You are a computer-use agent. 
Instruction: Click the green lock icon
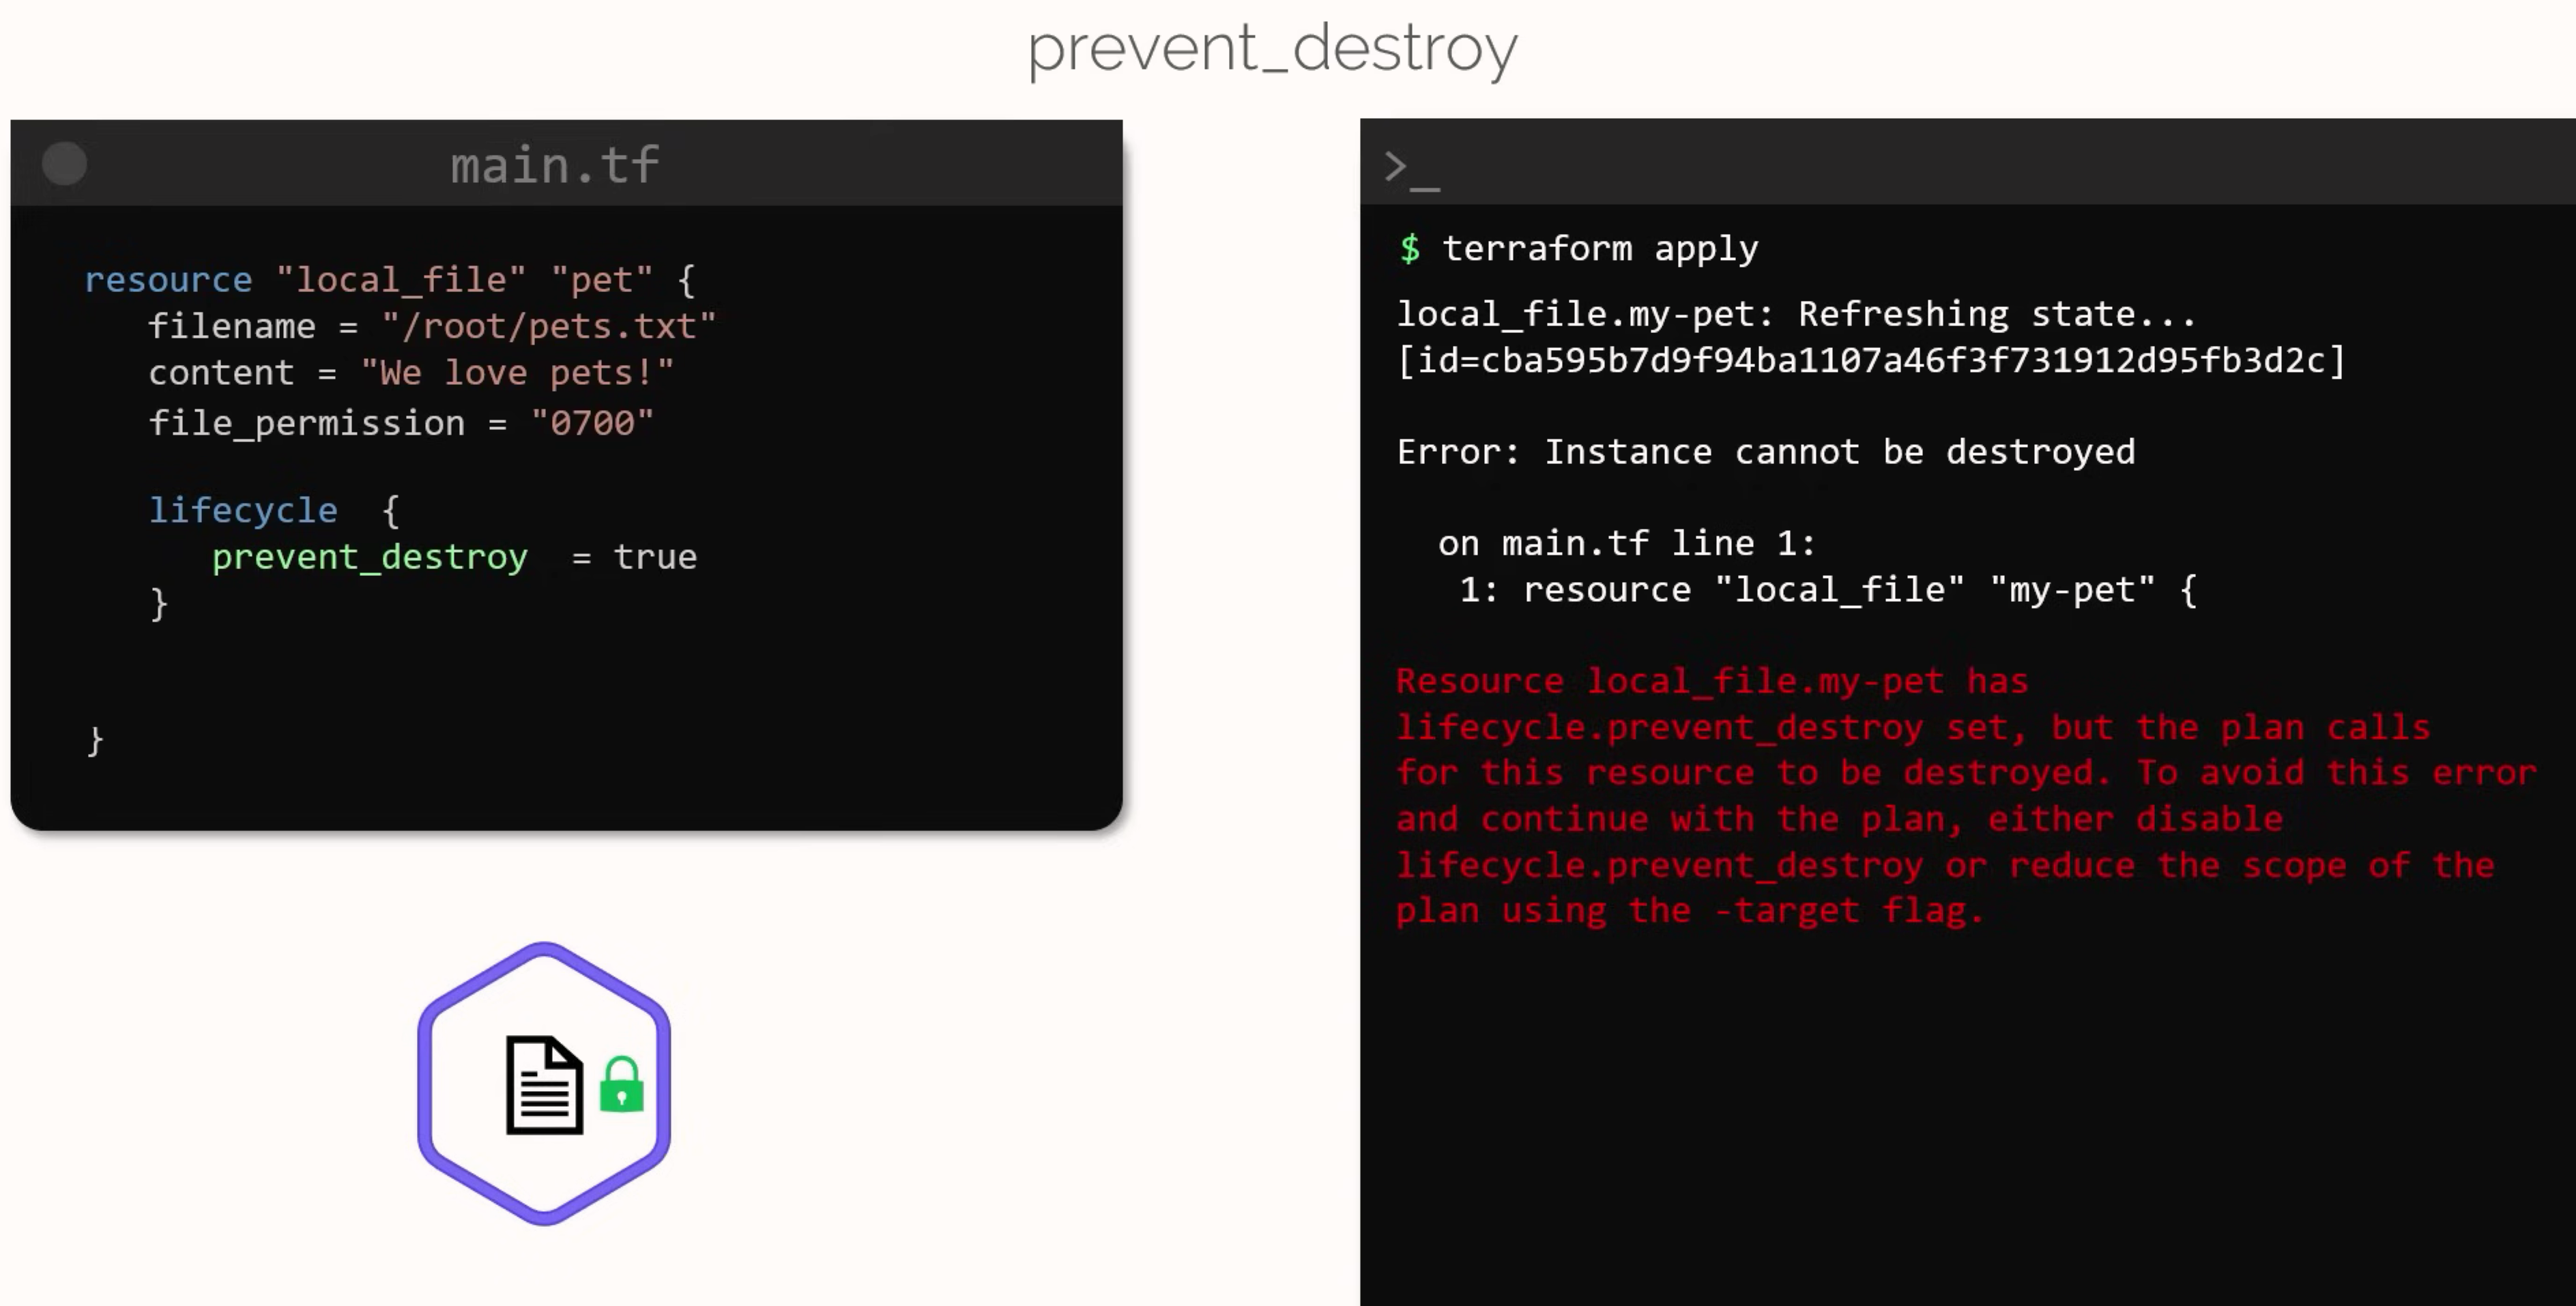pos(621,1084)
